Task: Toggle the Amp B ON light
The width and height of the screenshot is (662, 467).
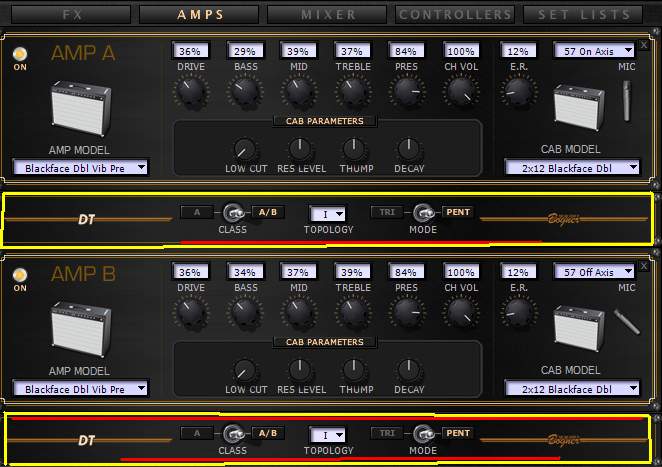Action: (20, 275)
